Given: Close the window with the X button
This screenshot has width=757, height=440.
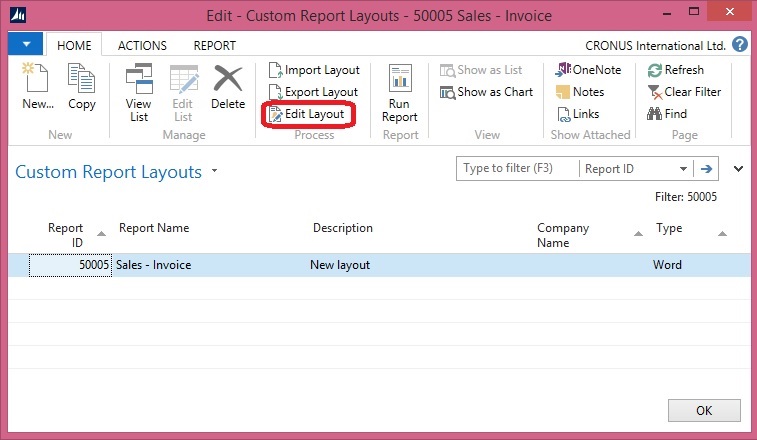Looking at the screenshot, I should (729, 11).
